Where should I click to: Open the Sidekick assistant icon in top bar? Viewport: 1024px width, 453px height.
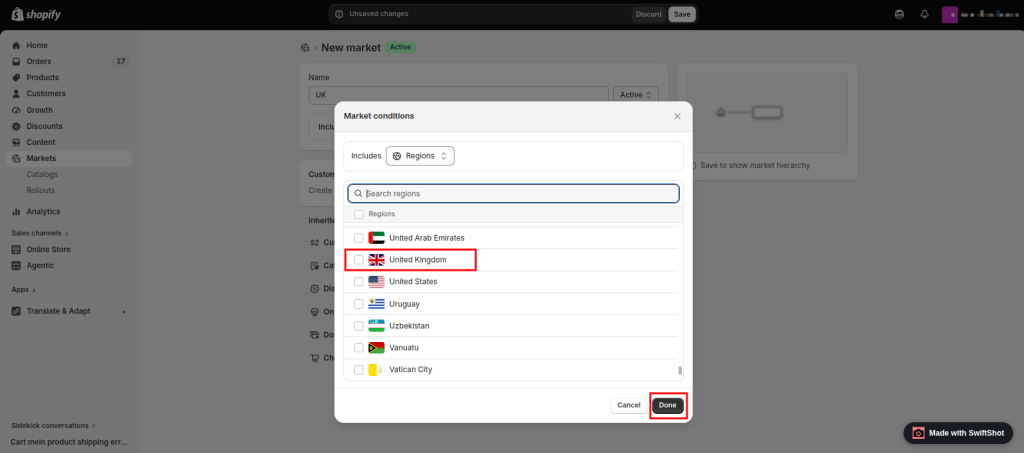[899, 14]
